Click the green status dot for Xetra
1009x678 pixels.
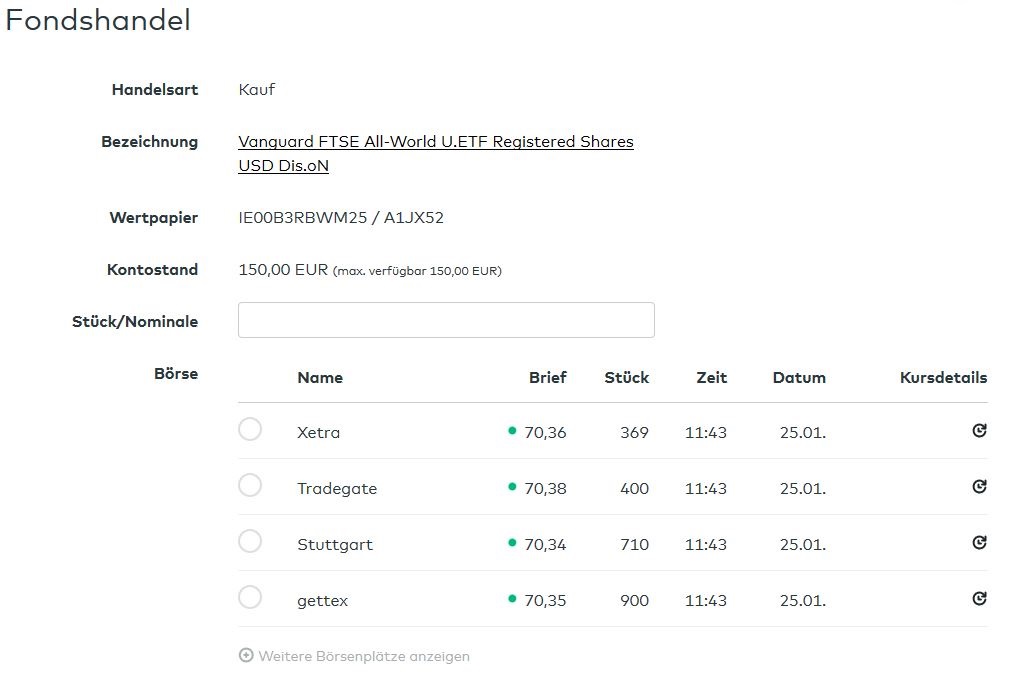click(512, 431)
